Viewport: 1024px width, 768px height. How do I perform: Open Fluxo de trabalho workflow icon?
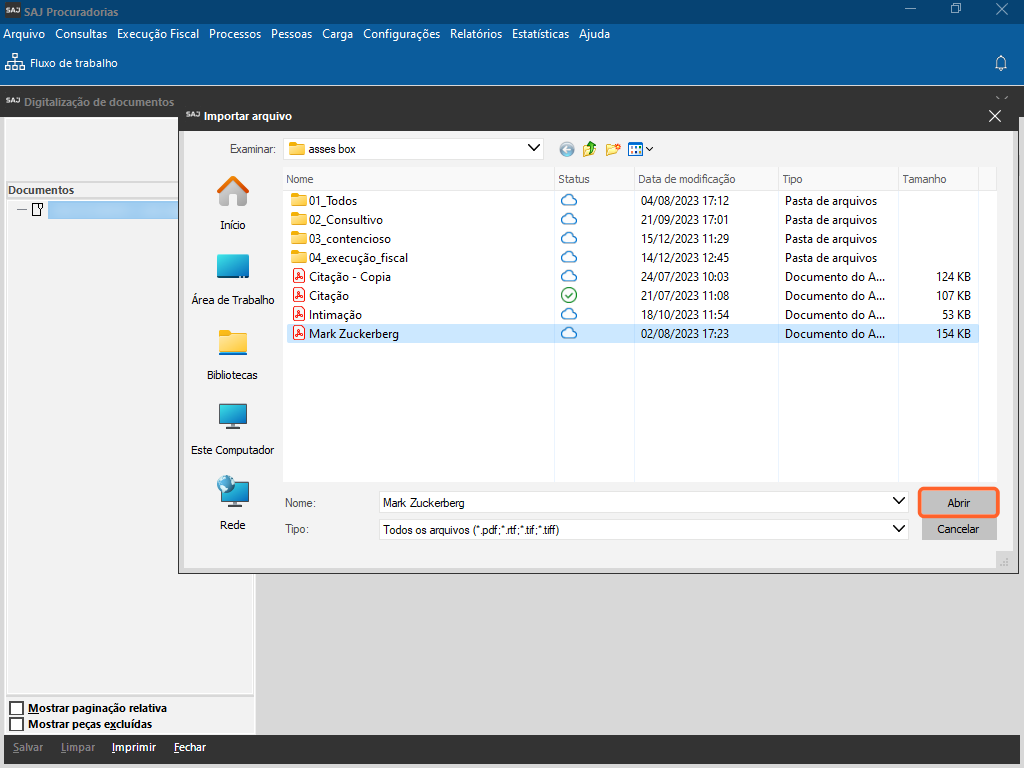tap(15, 63)
